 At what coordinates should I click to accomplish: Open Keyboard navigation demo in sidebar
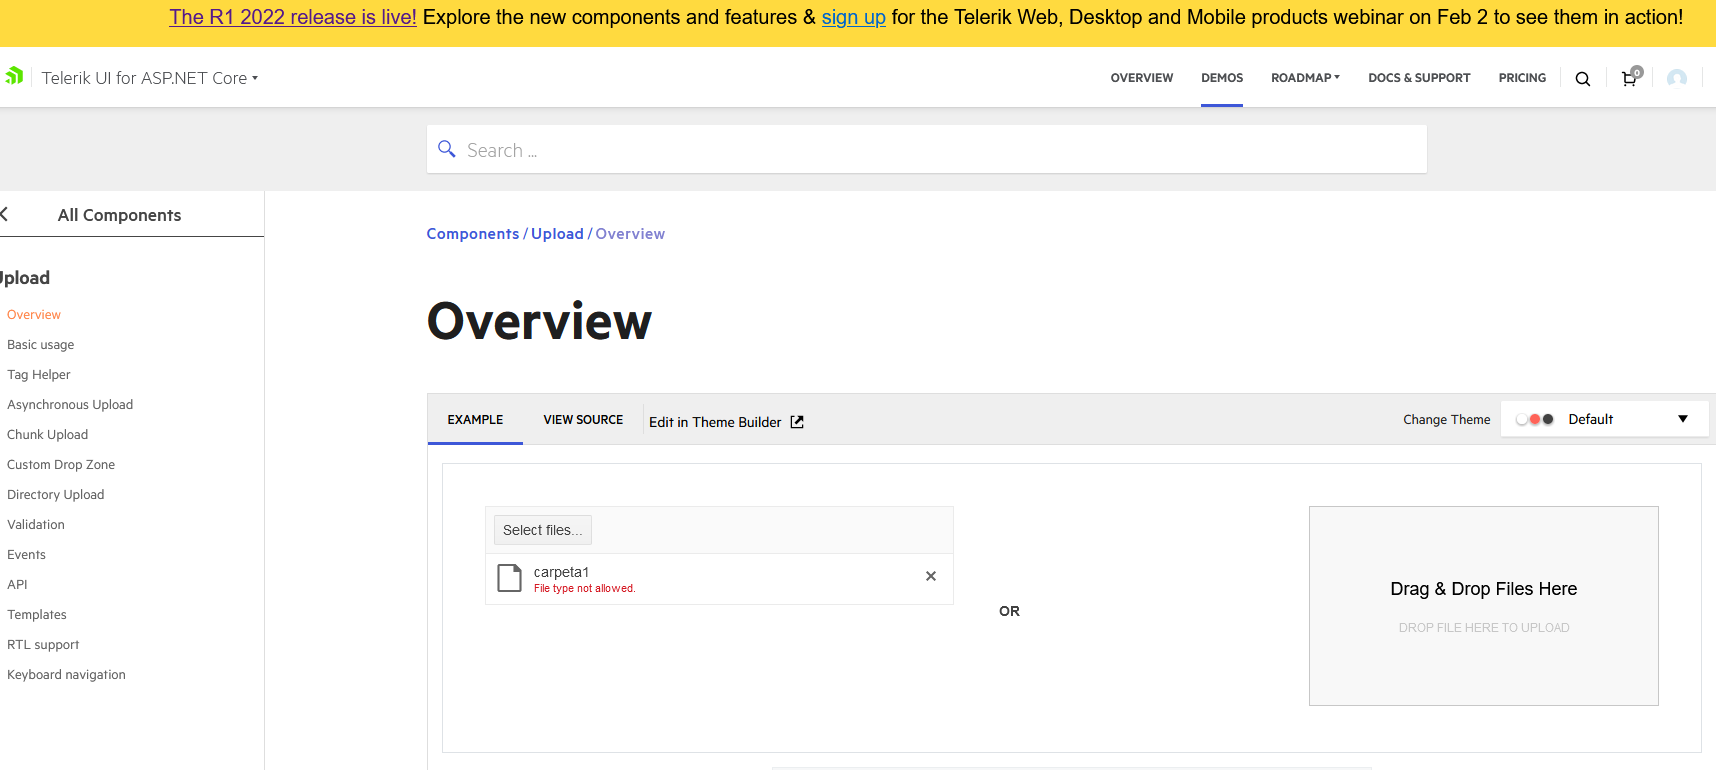67,675
